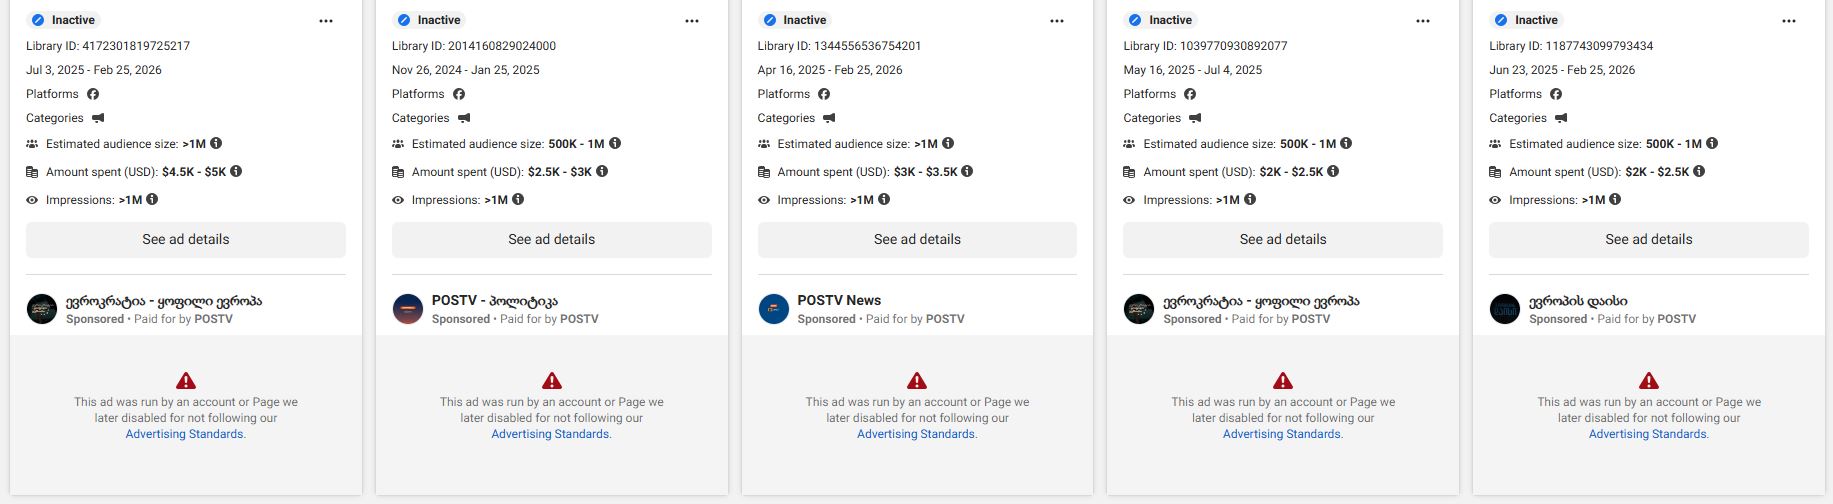Open three-dot menu for ad 2014160829024000

click(x=692, y=21)
